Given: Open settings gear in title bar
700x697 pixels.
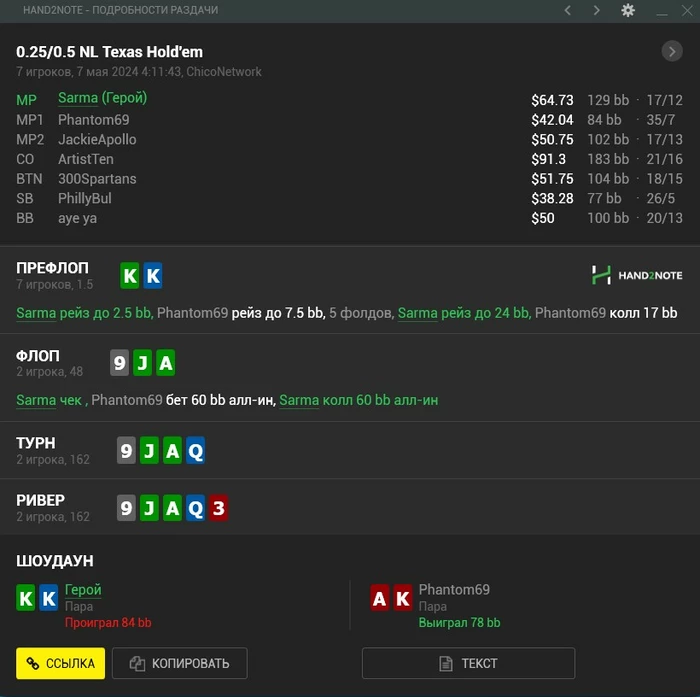Looking at the screenshot, I should (628, 10).
